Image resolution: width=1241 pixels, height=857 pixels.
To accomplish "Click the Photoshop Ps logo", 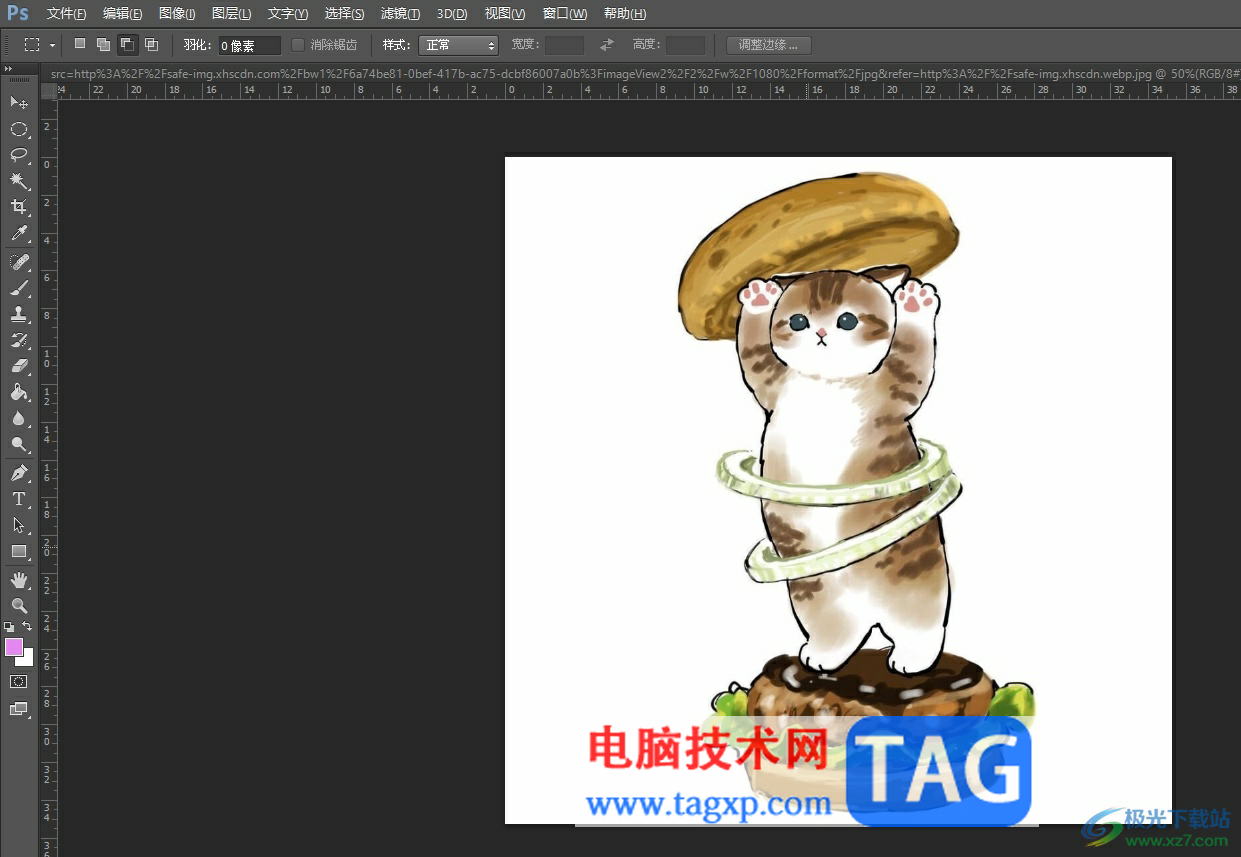I will coord(18,13).
